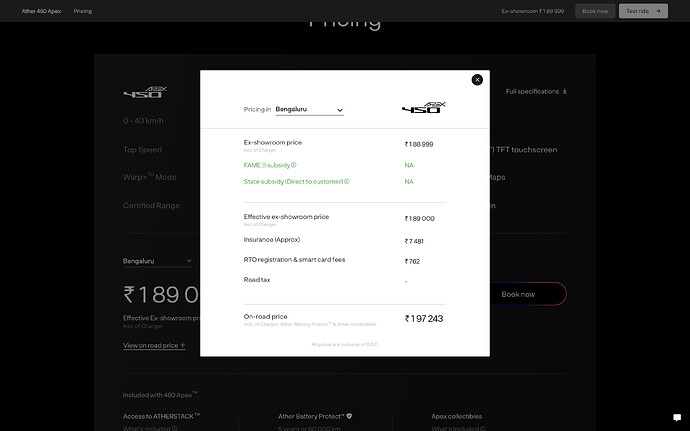This screenshot has height=431, width=690.
Task: Click the Book now button in top bar
Action: click(x=595, y=11)
